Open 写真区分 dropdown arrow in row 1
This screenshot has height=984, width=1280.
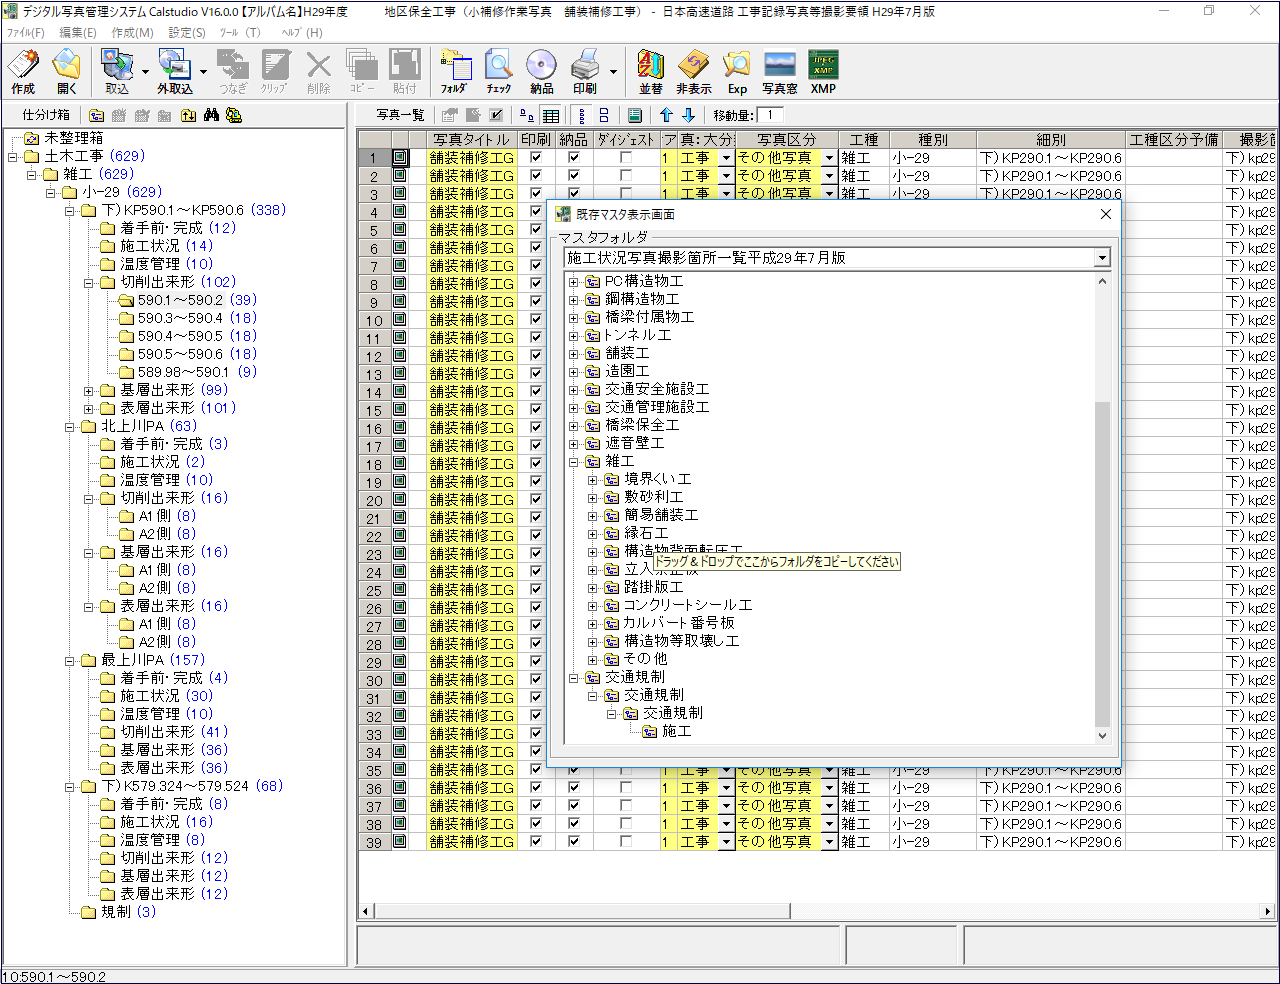(x=829, y=157)
